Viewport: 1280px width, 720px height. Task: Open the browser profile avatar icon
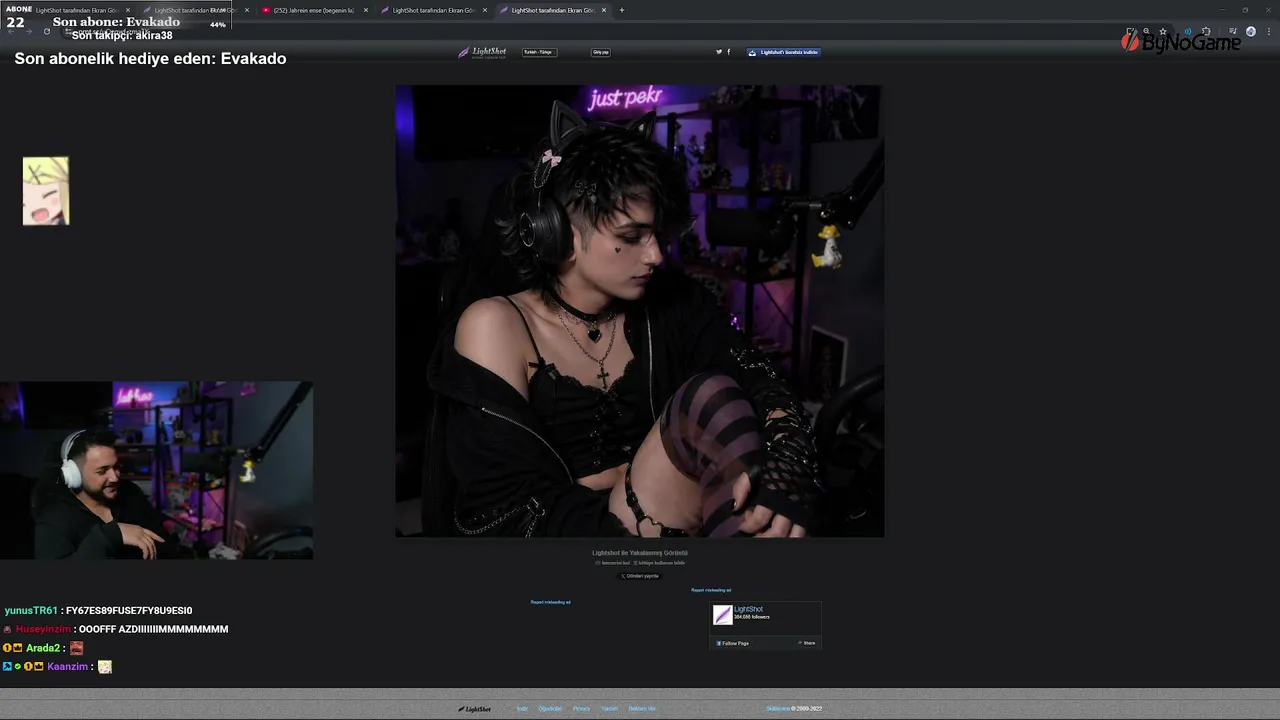coord(1250,31)
